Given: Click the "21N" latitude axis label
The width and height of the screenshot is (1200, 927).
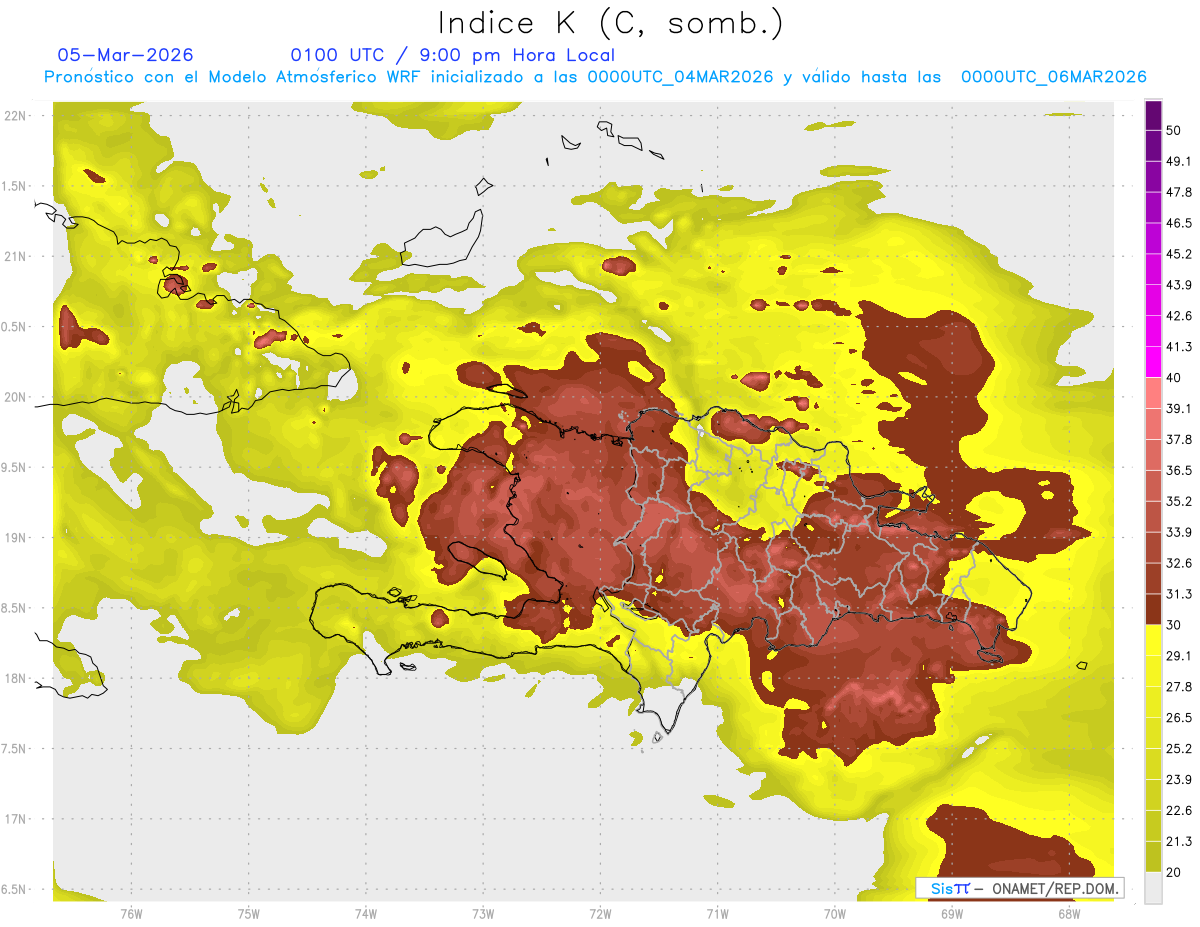Looking at the screenshot, I should tap(15, 256).
